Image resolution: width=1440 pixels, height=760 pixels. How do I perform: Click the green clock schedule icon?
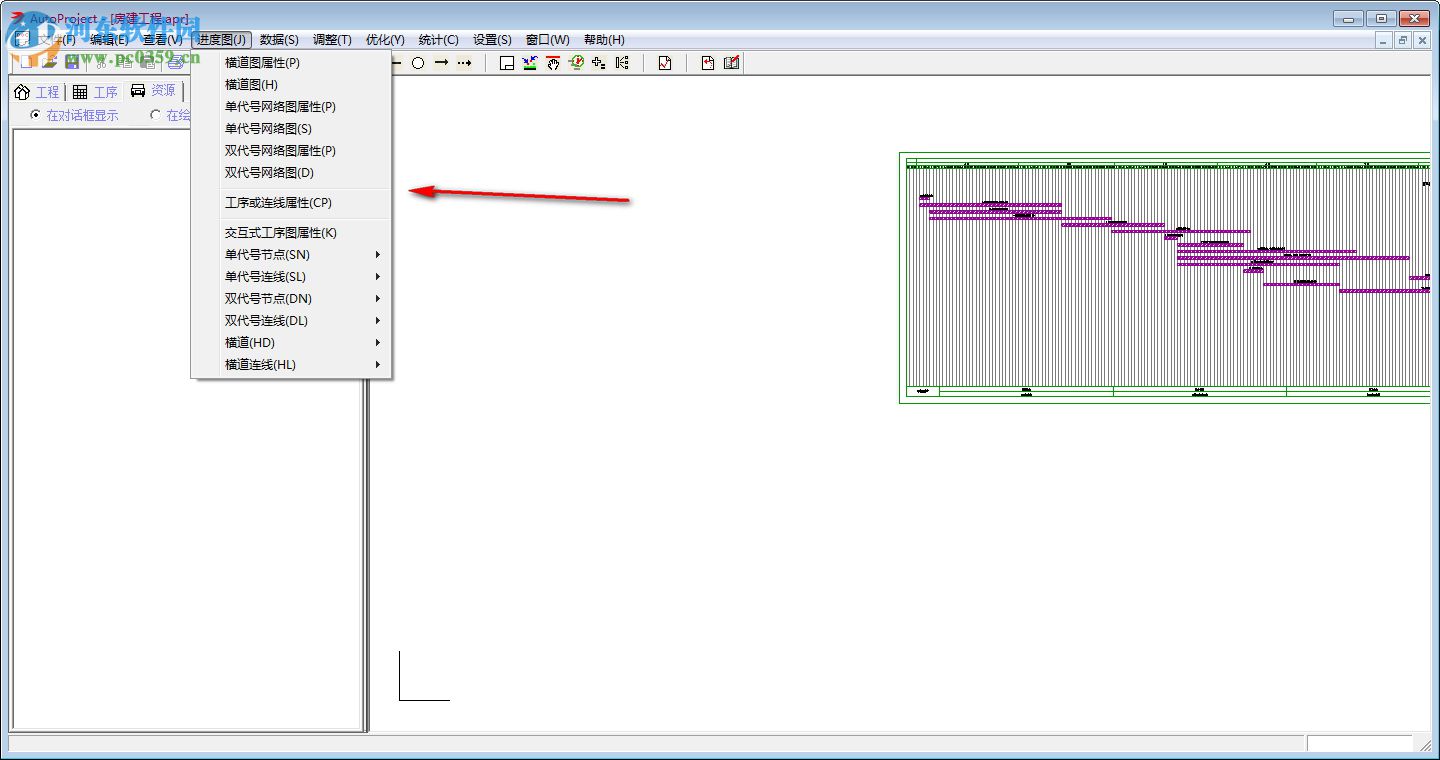[x=576, y=63]
